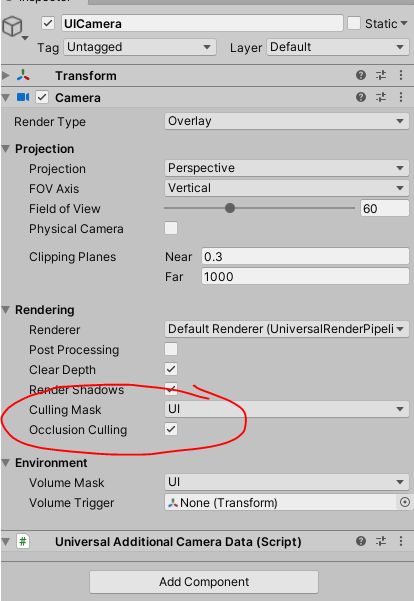The height and width of the screenshot is (601, 414).
Task: Click the GameObject cube icon
Action: [x=12, y=26]
